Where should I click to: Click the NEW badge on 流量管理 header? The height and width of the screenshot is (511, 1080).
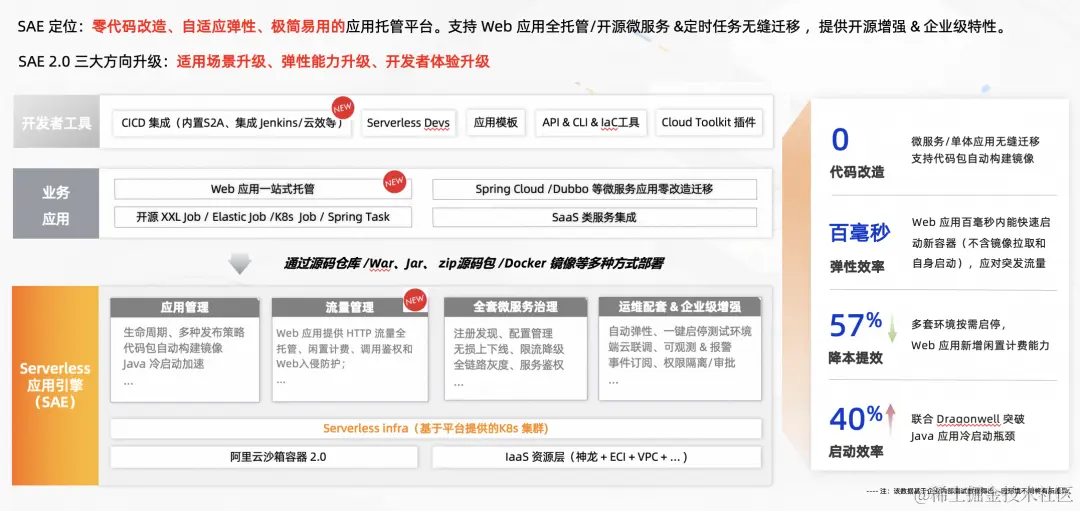pyautogui.click(x=415, y=301)
